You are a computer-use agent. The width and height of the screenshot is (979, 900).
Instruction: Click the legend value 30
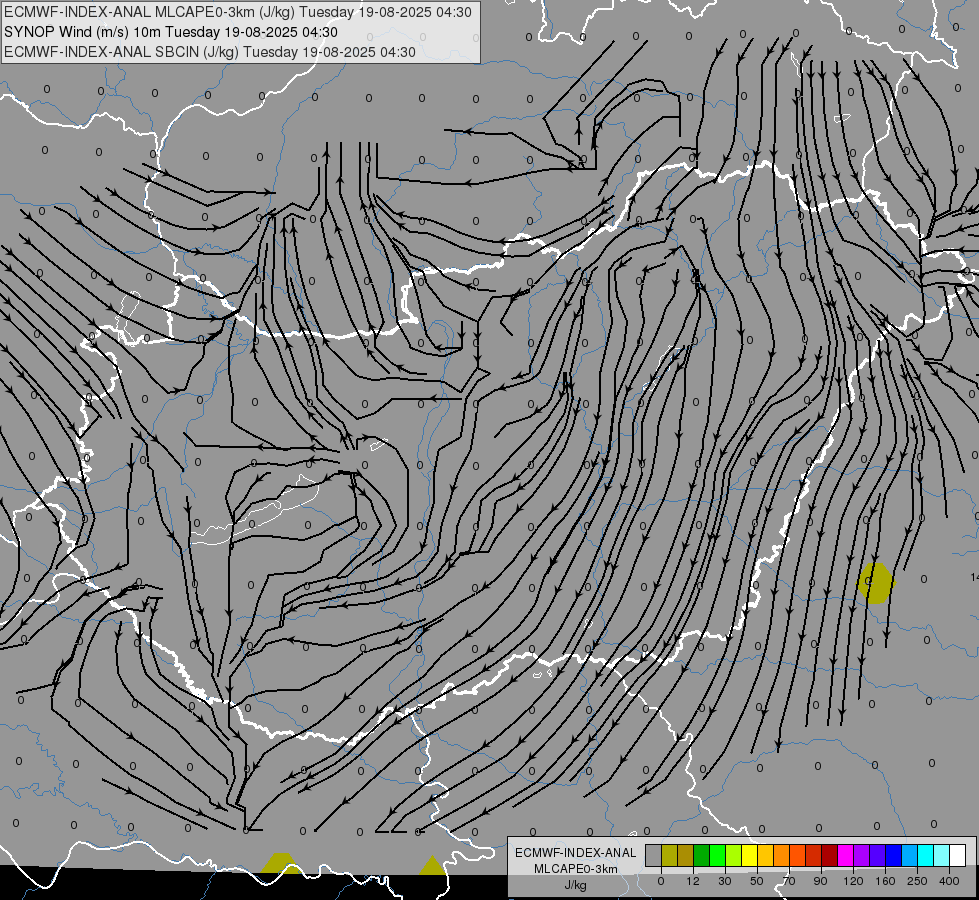[725, 881]
